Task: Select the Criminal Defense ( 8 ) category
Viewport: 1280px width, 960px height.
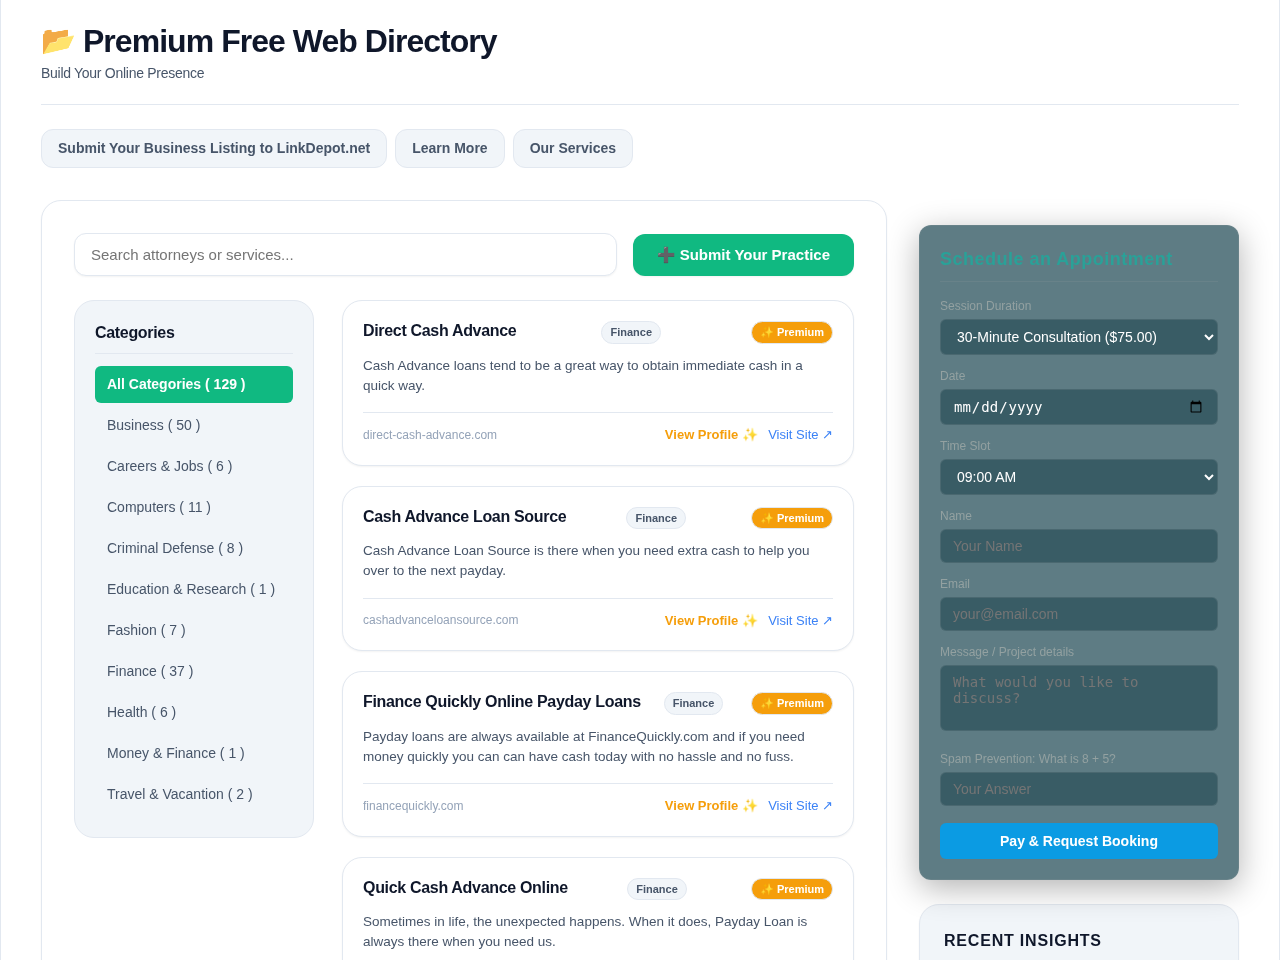Action: point(194,548)
